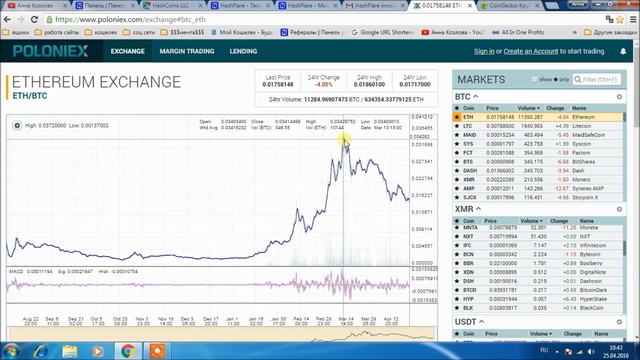Toggle star for NXT row
Image resolution: width=640 pixels, height=360 pixels.
point(457,236)
